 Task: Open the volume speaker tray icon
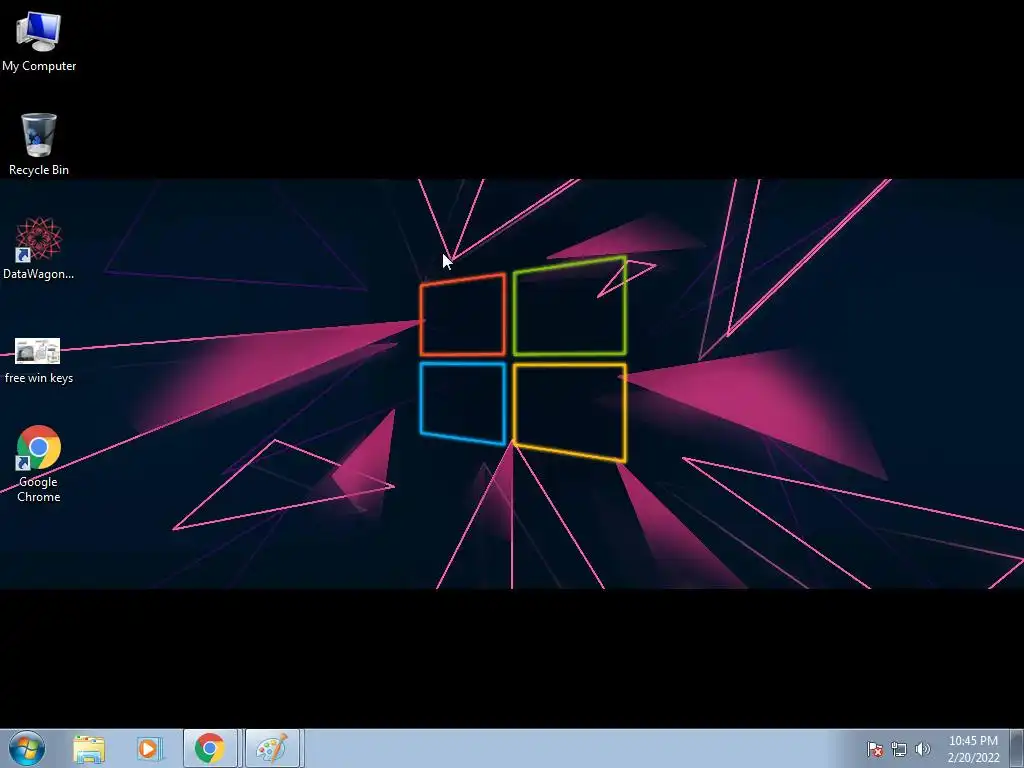(922, 749)
